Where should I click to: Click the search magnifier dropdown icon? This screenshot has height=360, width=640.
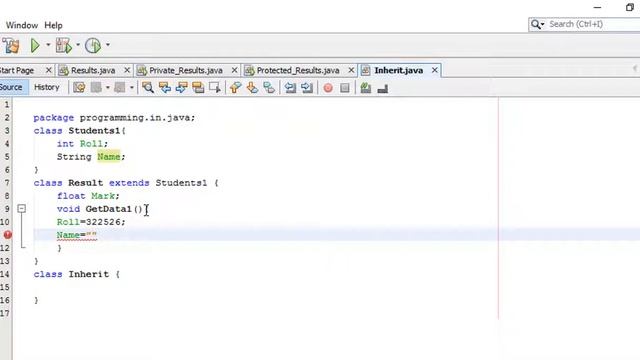537,24
